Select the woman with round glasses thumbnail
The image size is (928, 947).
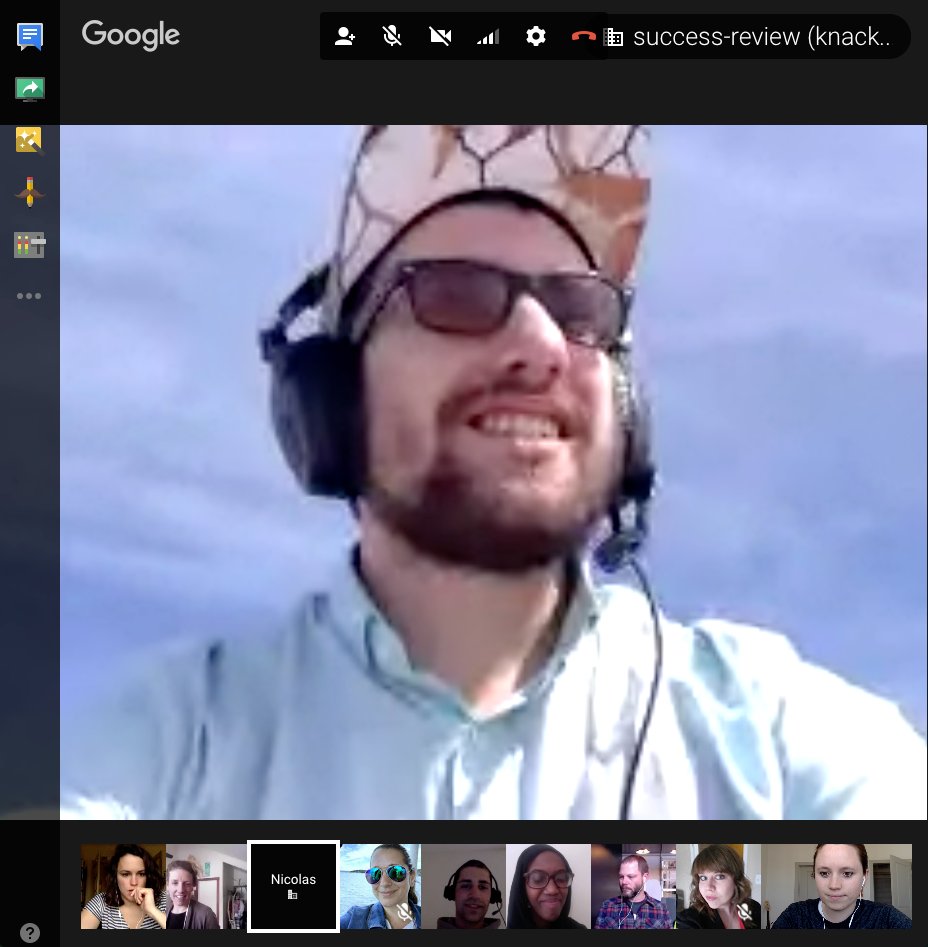click(x=548, y=886)
